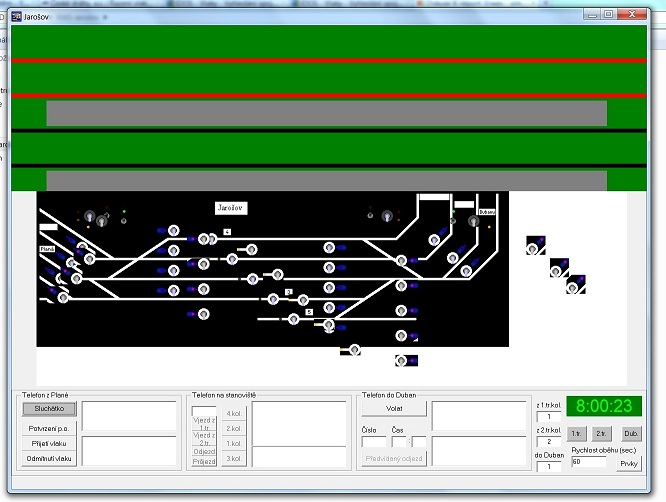Screen dimensions: 666x502
Task: Focus the Rychlost oběhu speed field
Action: 589,462
